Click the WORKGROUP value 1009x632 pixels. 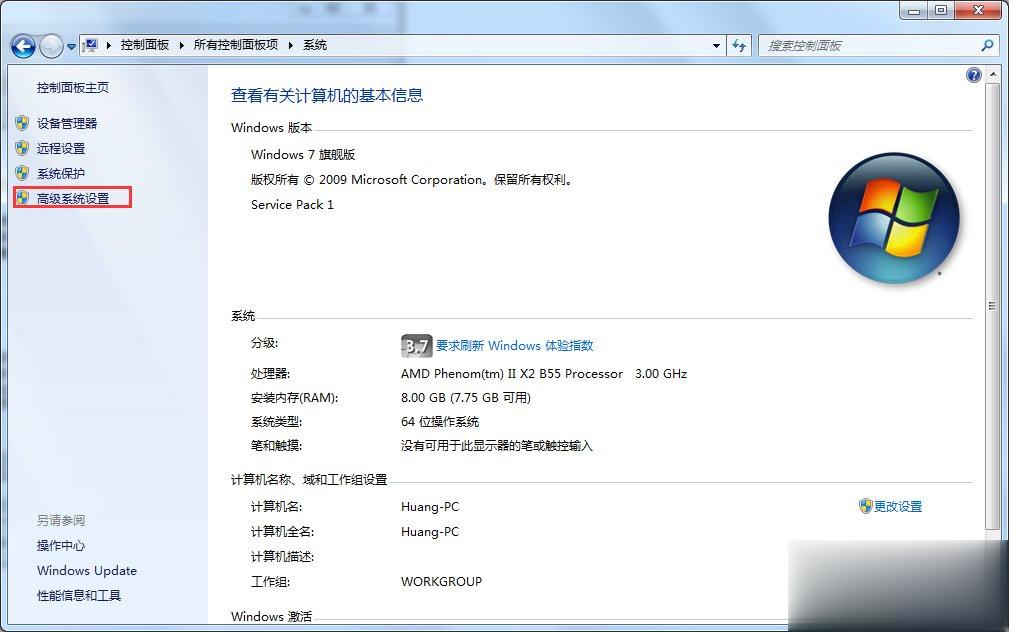441,582
